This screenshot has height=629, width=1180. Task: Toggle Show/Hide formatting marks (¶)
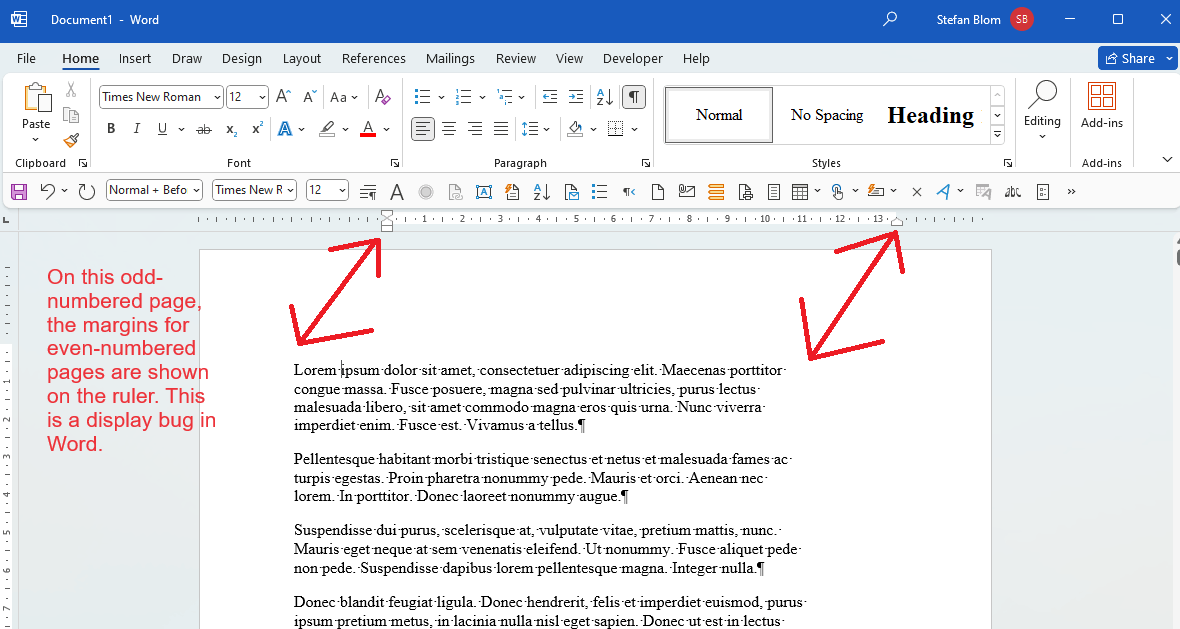pyautogui.click(x=635, y=96)
